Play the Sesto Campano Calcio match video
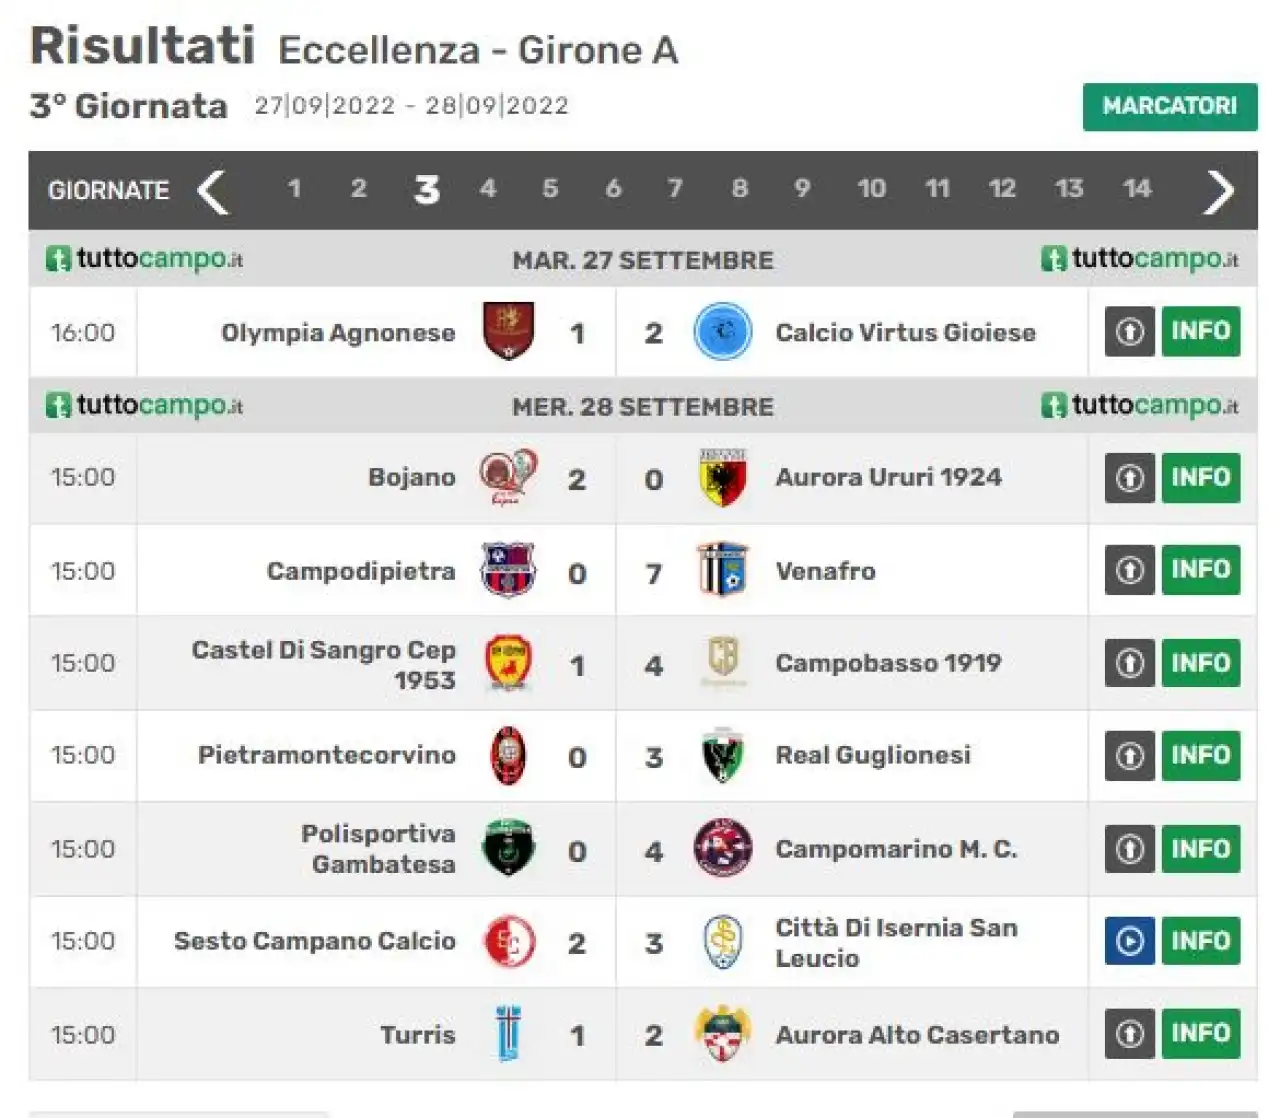The height and width of the screenshot is (1118, 1280). pos(1130,940)
